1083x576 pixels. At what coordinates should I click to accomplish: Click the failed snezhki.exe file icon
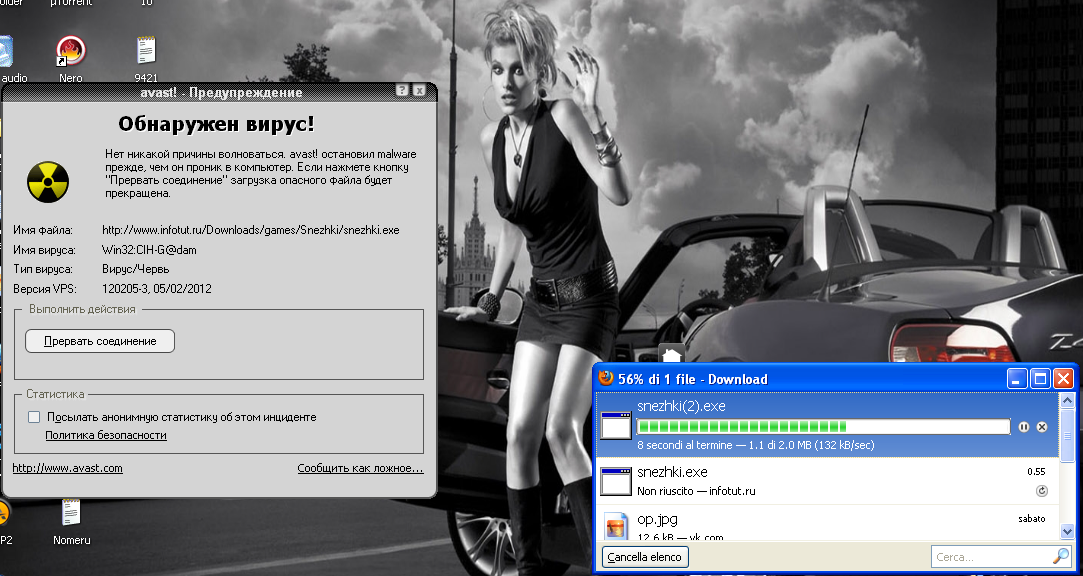616,481
